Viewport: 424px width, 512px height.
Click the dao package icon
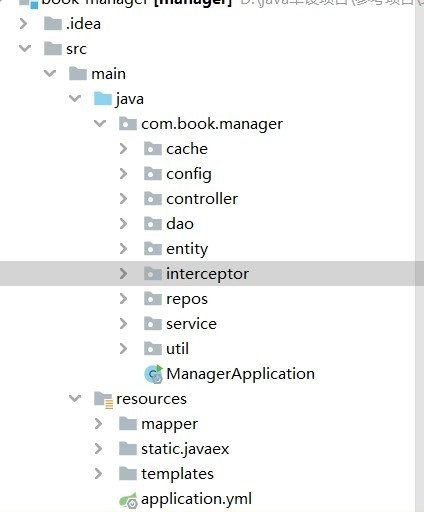[153, 224]
